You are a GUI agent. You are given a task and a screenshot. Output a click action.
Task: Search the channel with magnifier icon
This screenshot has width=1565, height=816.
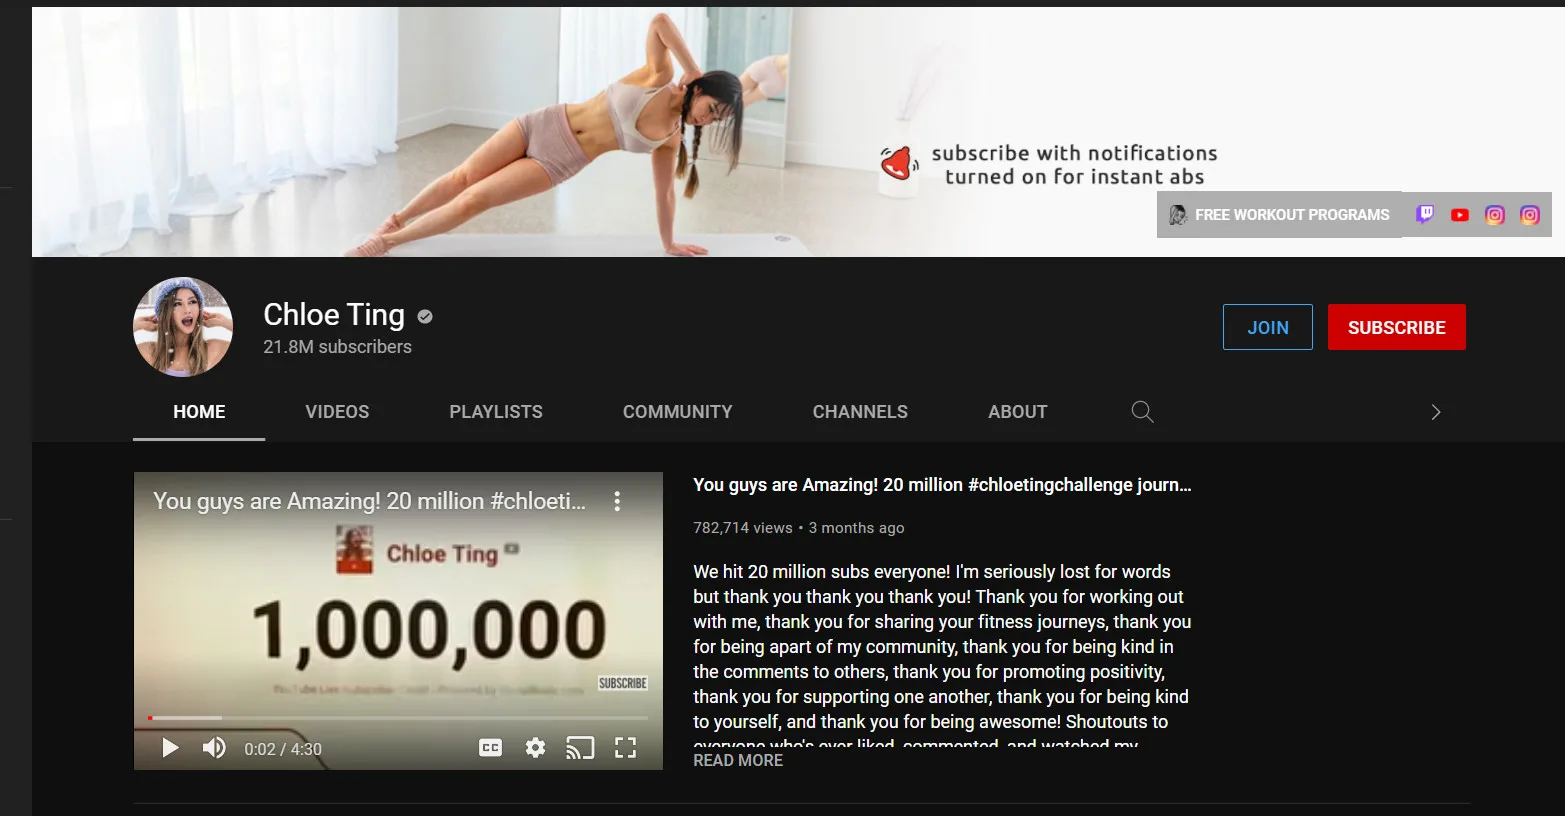[x=1142, y=412]
